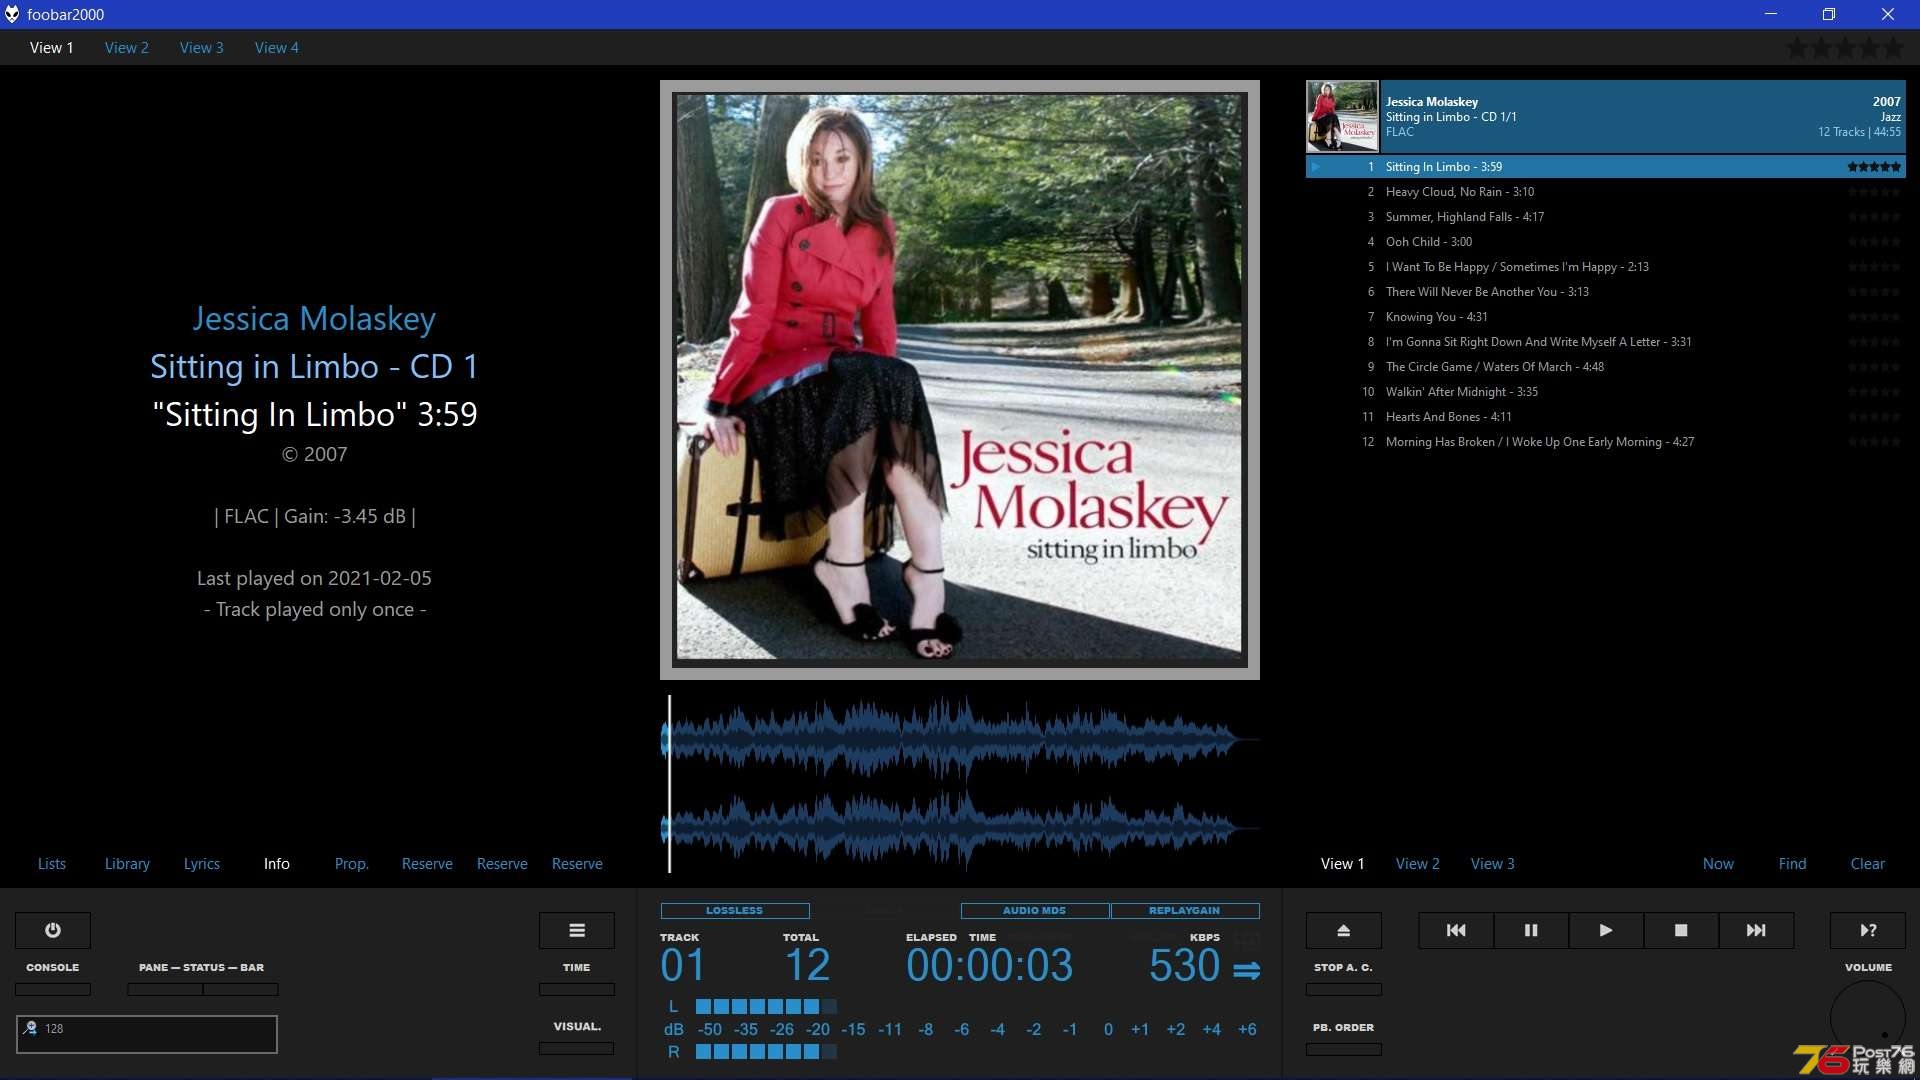The width and height of the screenshot is (1920, 1080).
Task: Open the Lyrics tab
Action: [202, 863]
